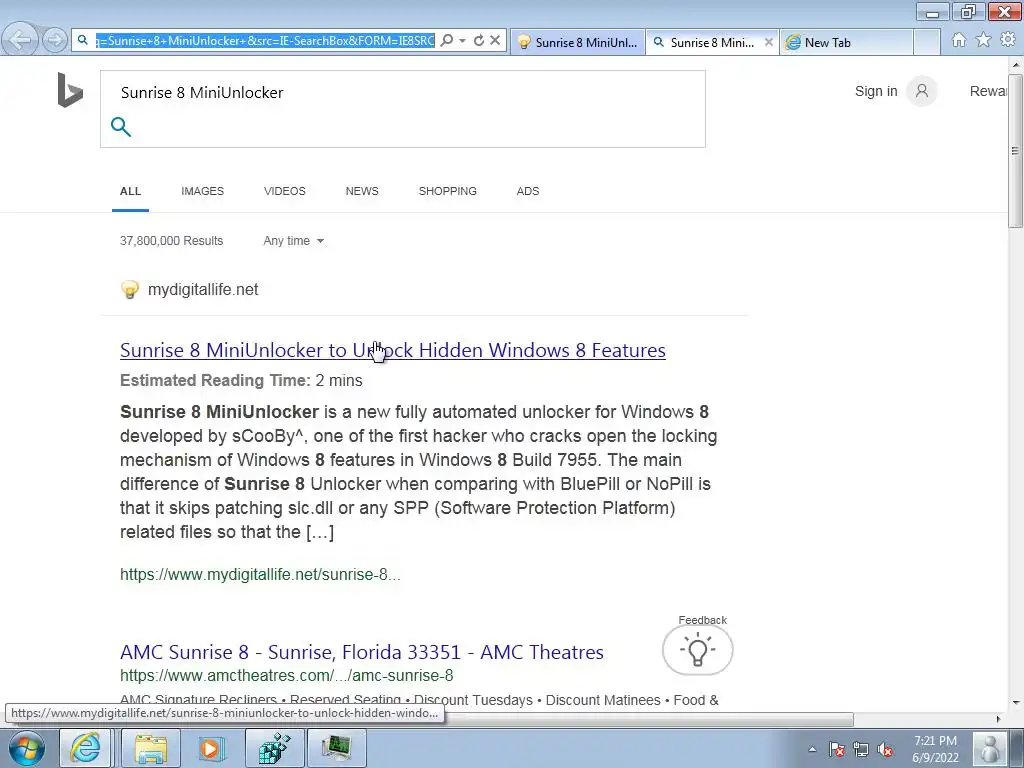
Task: Open Windows Media Player taskbar icon
Action: click(211, 748)
